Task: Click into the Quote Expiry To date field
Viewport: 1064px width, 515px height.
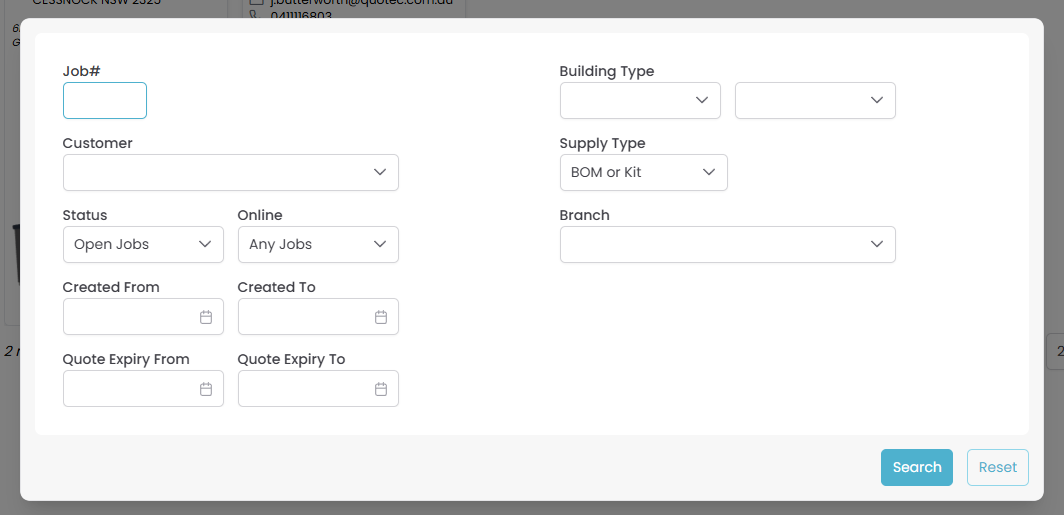Action: (305, 389)
